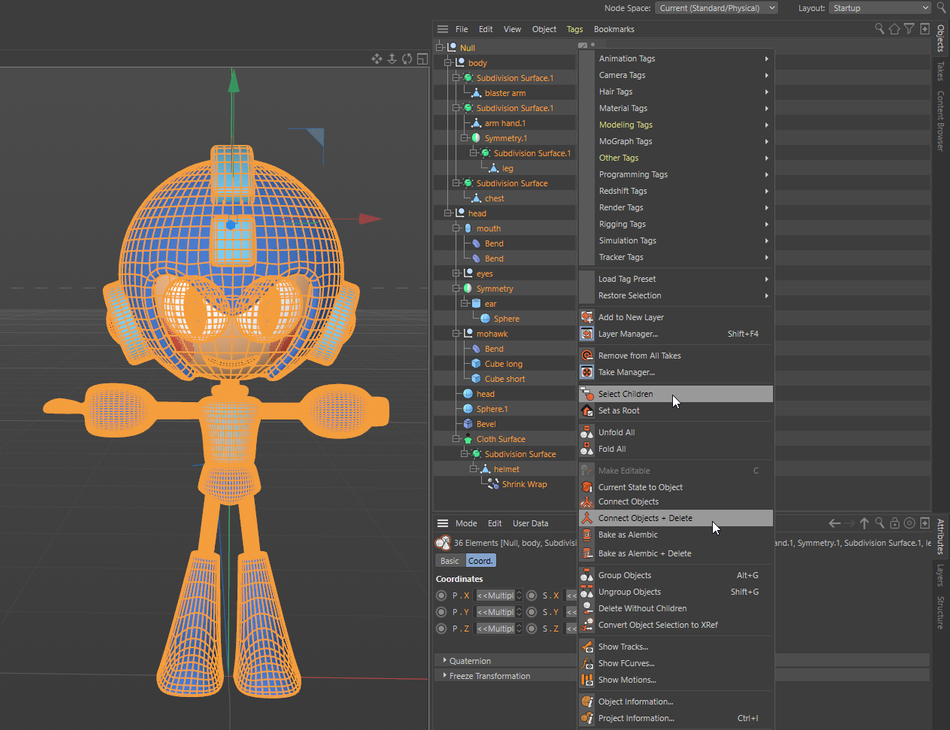Open the Layout Startup dropdown
The image size is (950, 730).
coord(880,8)
